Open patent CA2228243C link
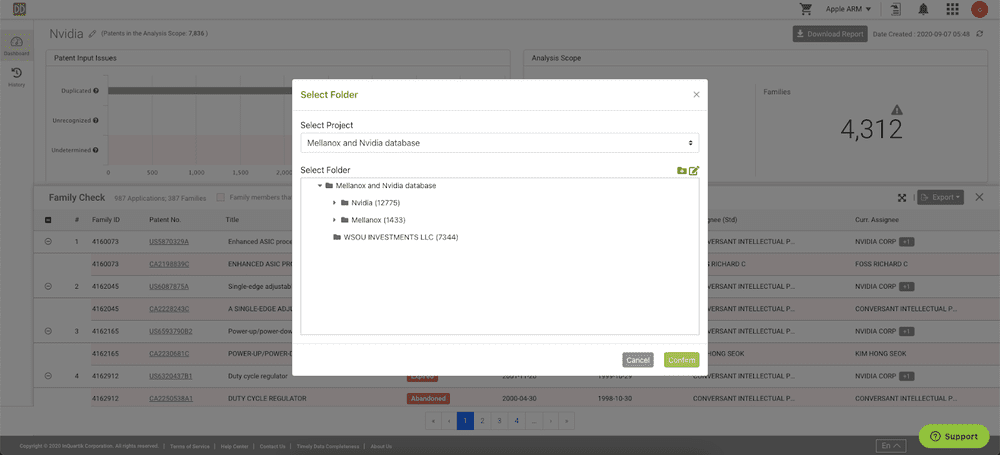 pos(169,309)
